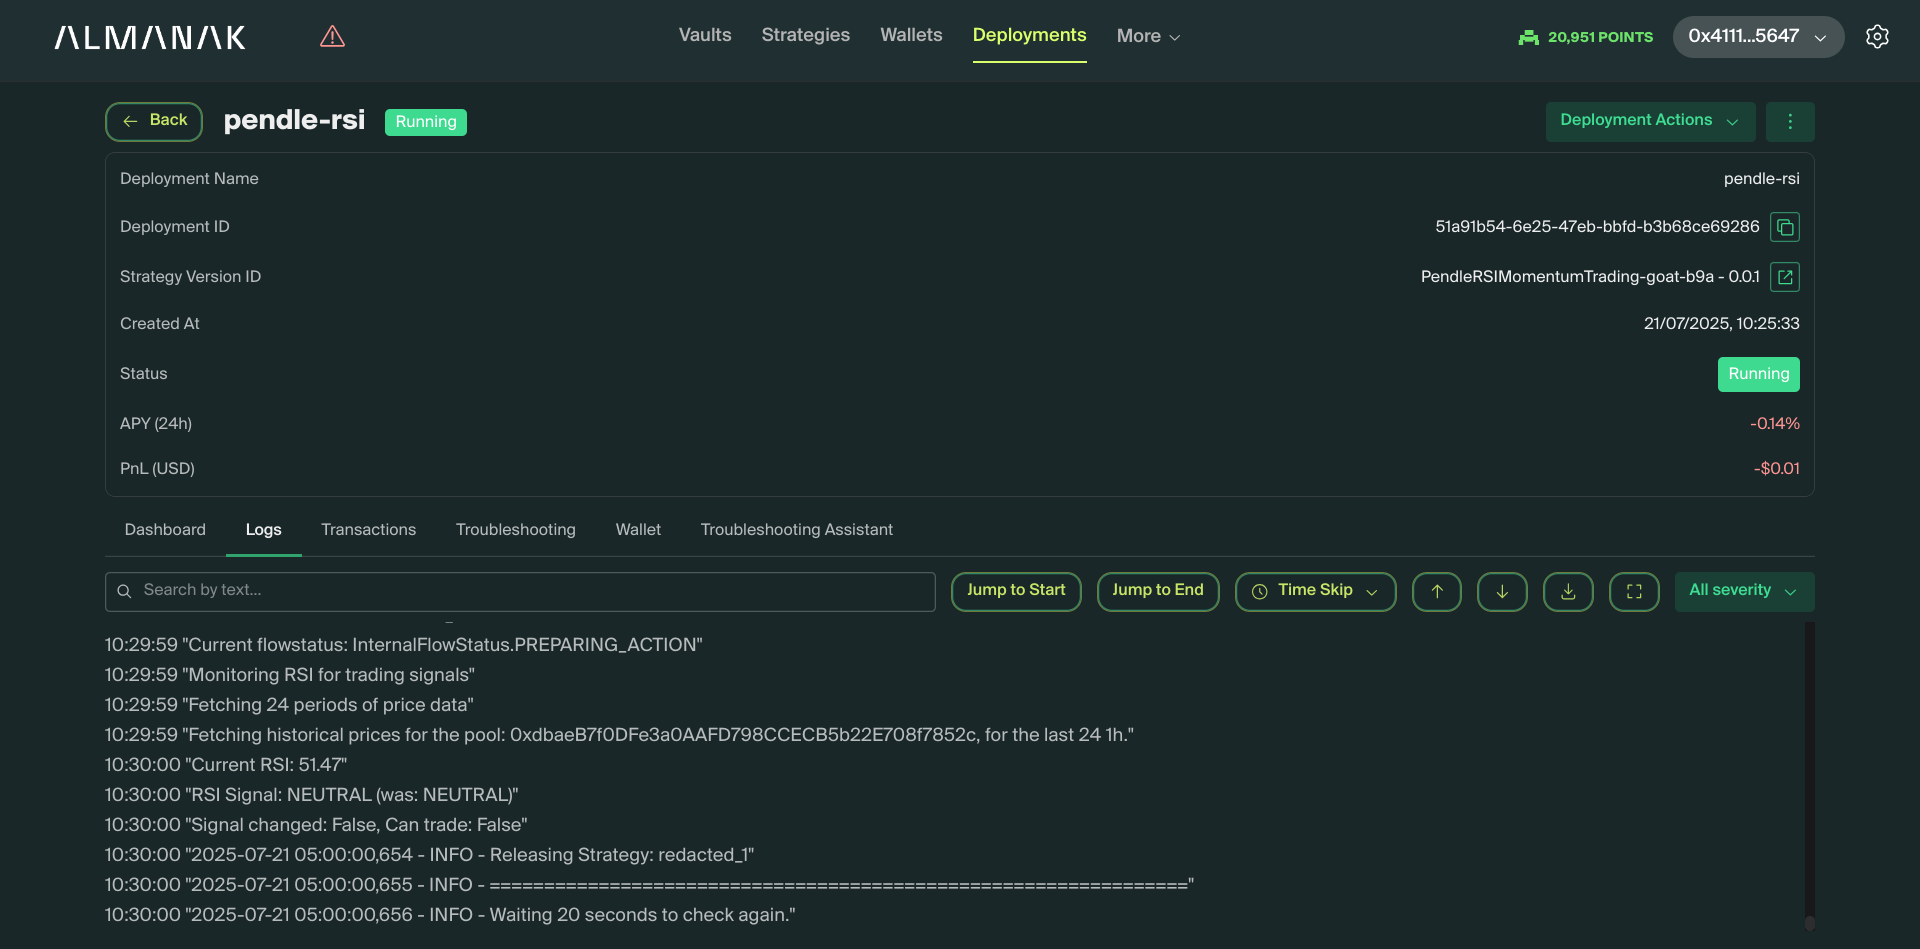Open the settings gear icon
Screen dimensions: 1920x949
tap(1877, 37)
